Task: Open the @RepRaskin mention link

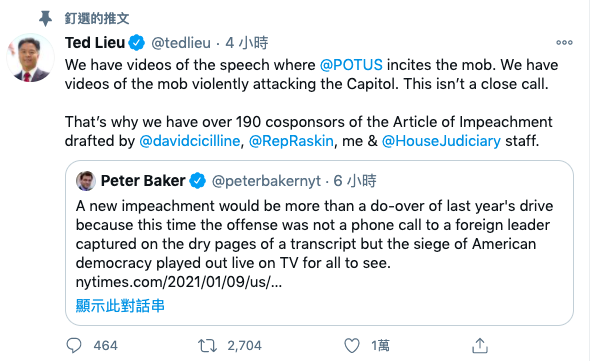Action: (291, 141)
